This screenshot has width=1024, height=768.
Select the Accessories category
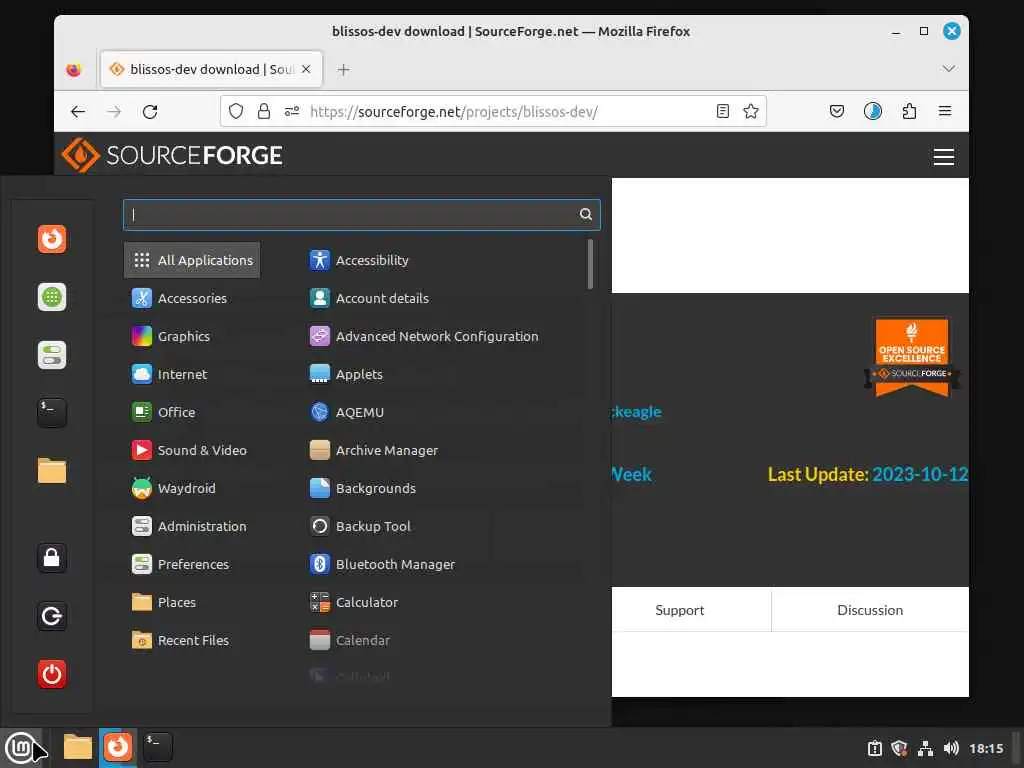(x=192, y=298)
